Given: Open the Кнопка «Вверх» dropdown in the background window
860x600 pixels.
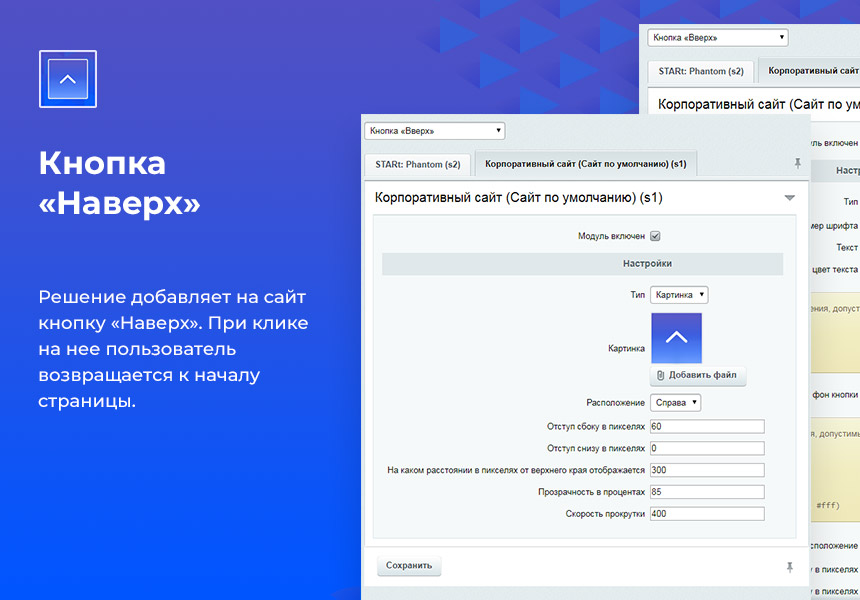Looking at the screenshot, I should pyautogui.click(x=717, y=36).
